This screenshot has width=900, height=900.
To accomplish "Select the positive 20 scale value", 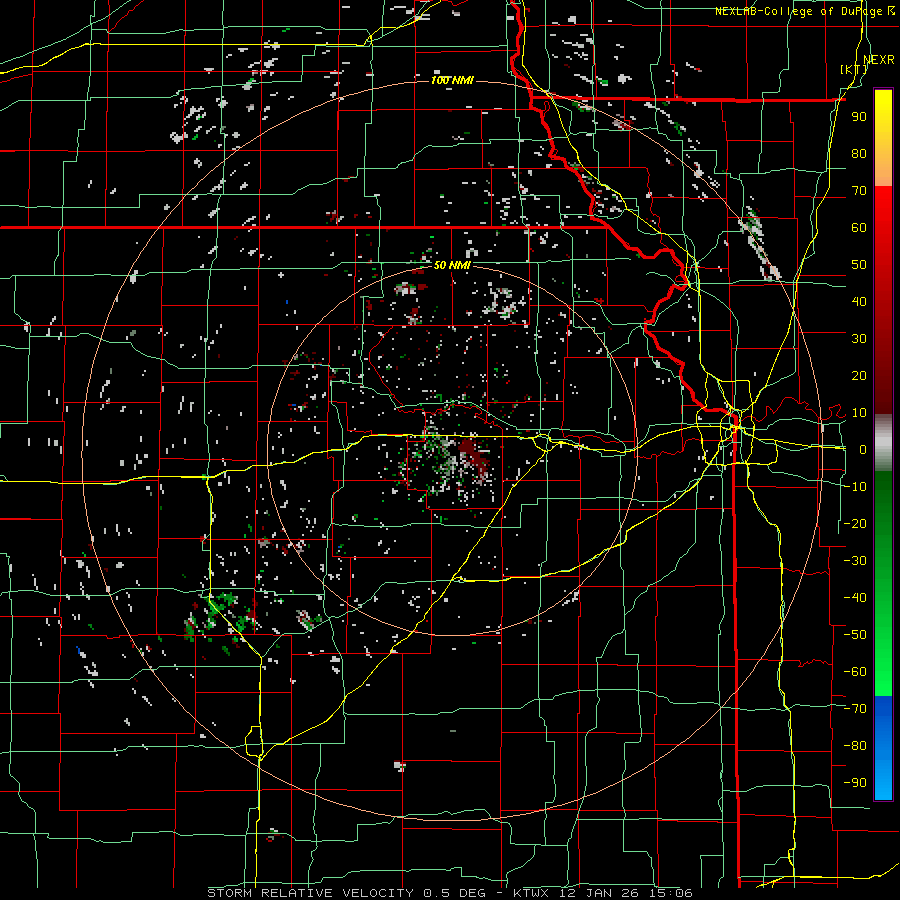I will pyautogui.click(x=859, y=376).
